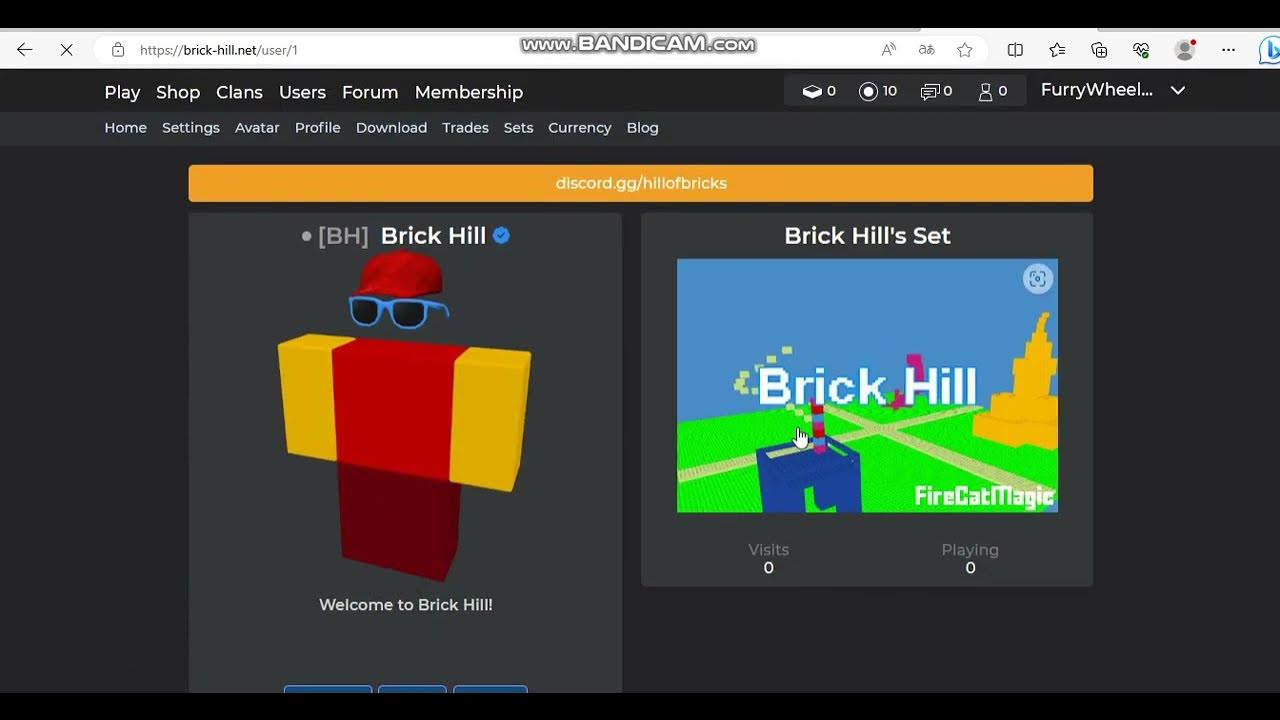Click the screenshot search icon on set image
This screenshot has height=720, width=1280.
[1038, 279]
